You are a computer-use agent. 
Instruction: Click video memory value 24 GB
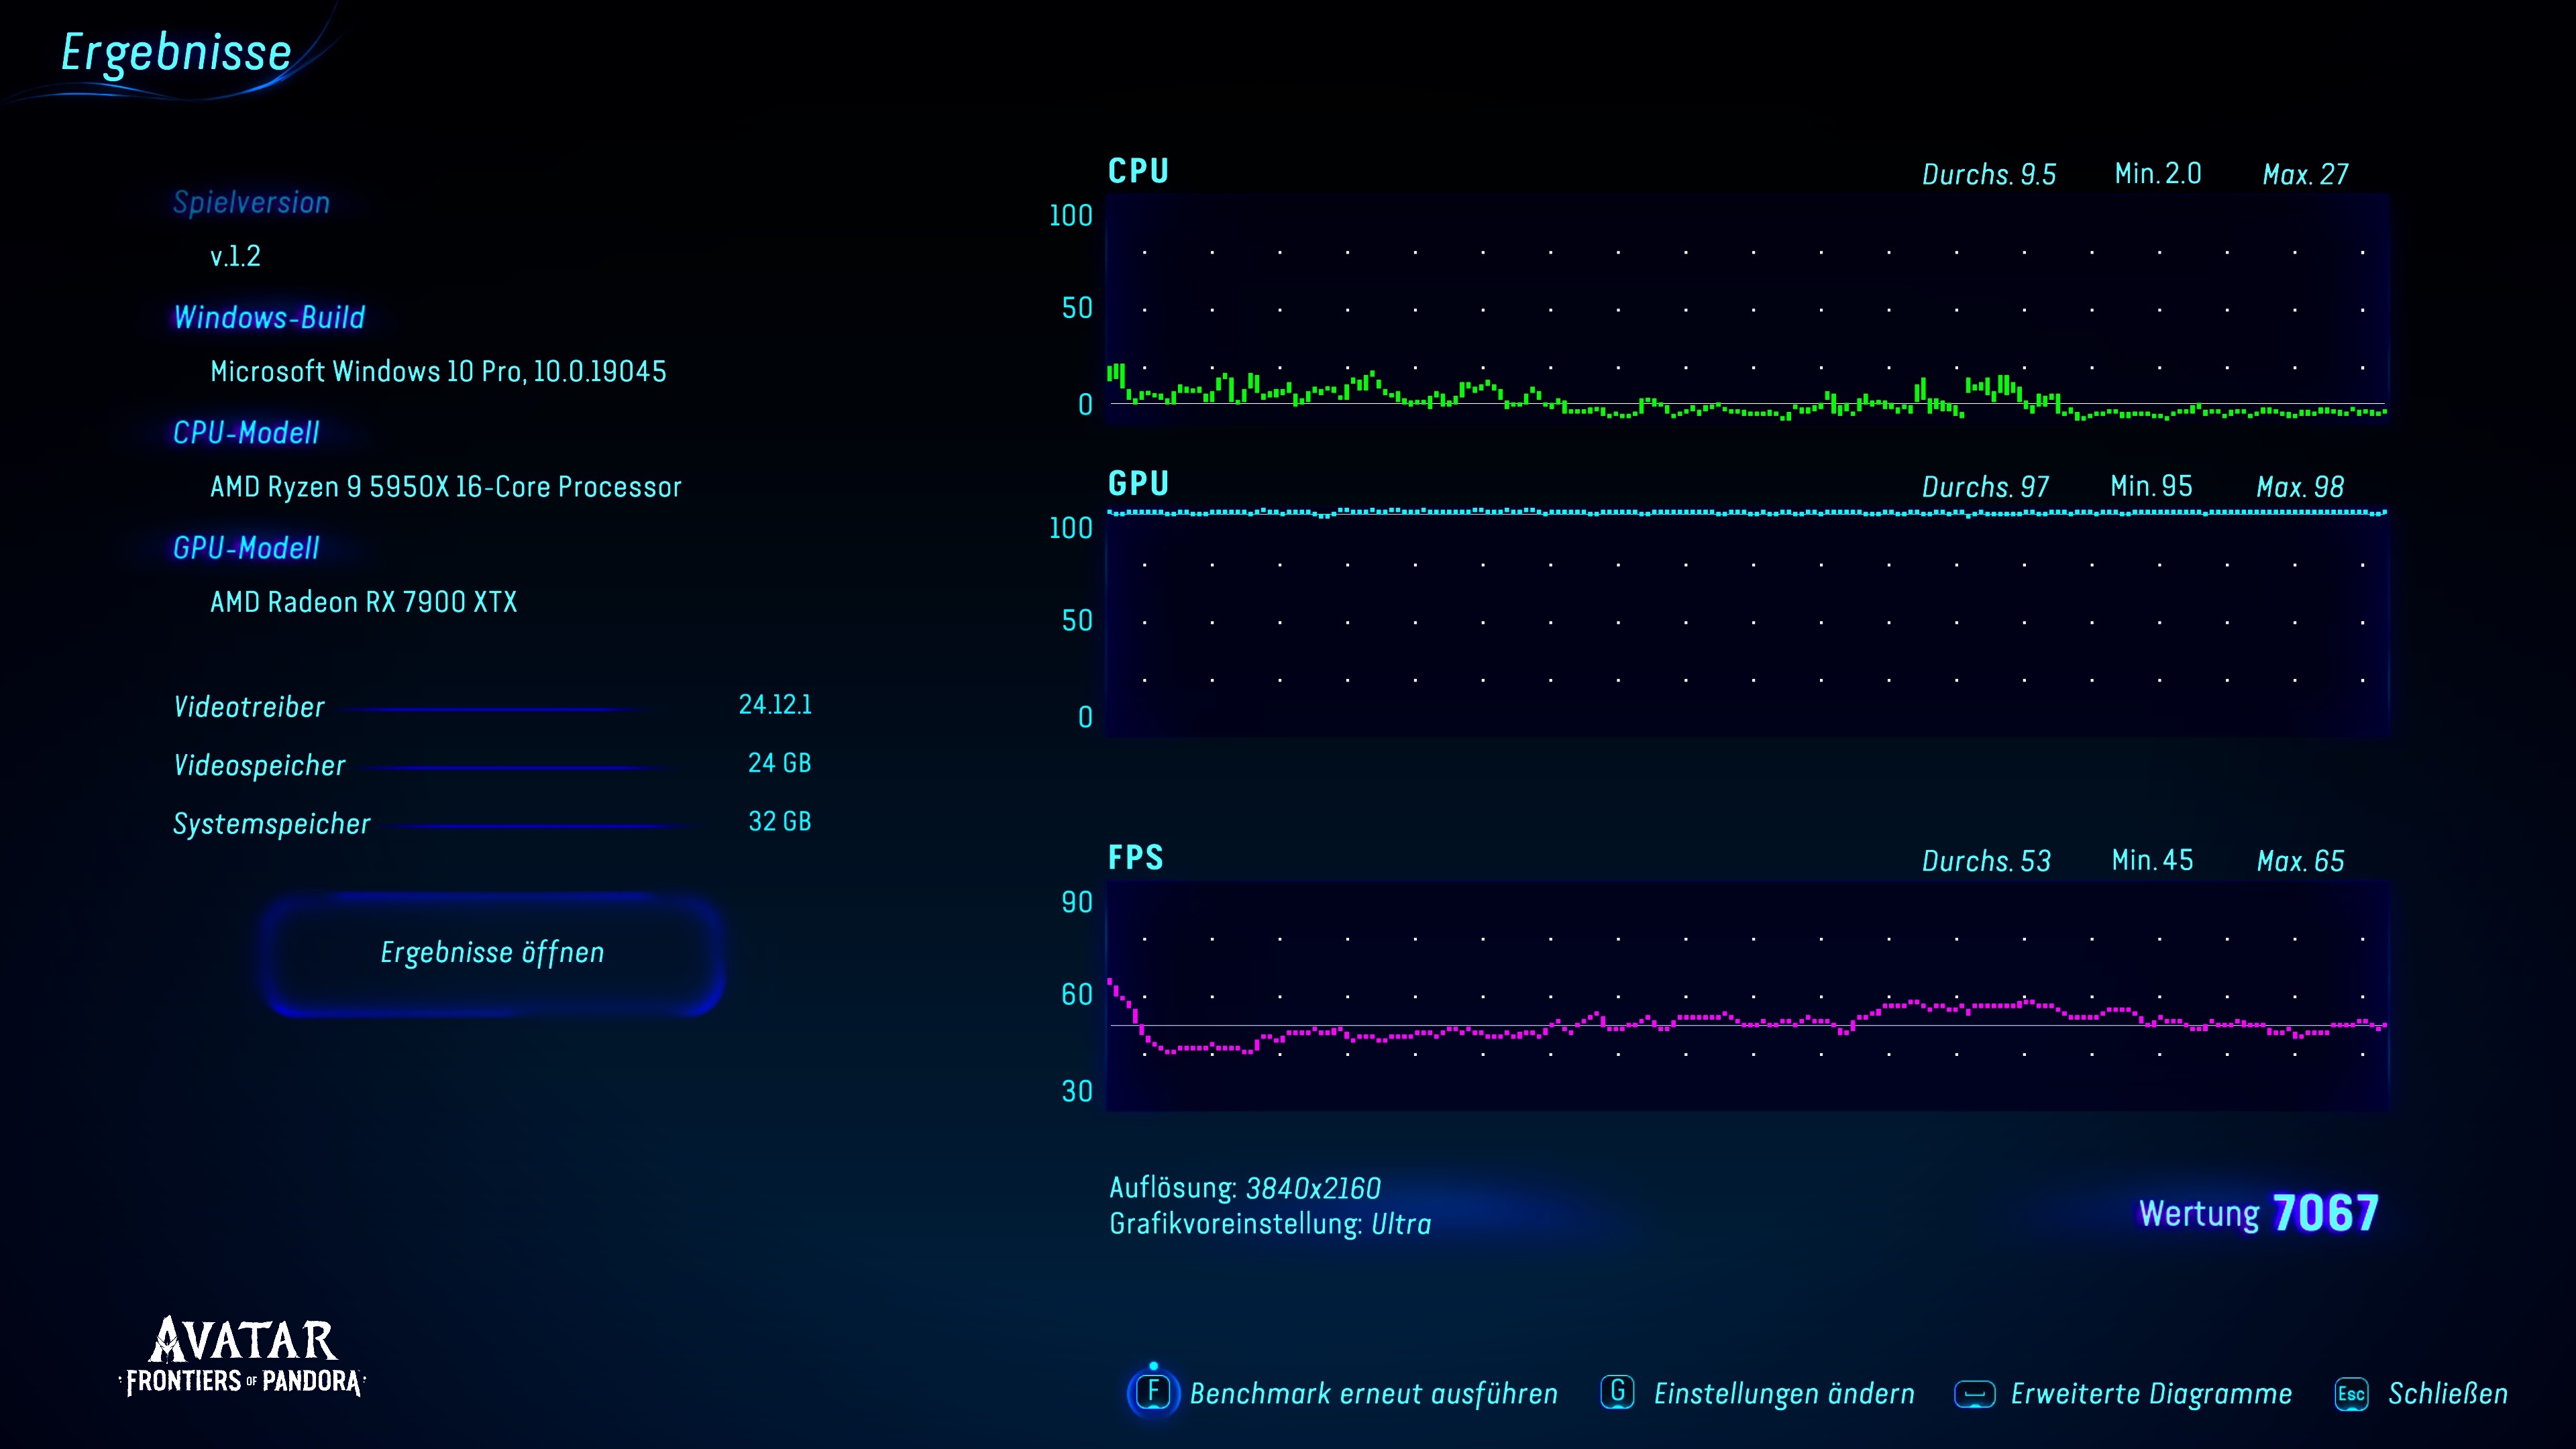pos(780,763)
